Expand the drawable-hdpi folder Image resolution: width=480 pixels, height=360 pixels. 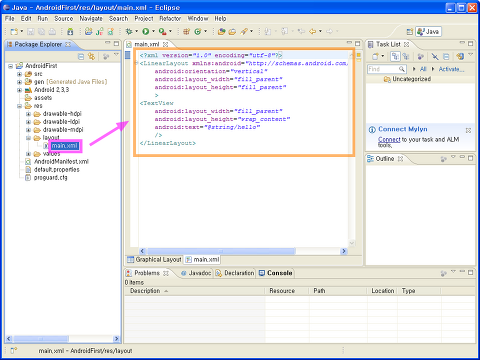tap(28, 114)
